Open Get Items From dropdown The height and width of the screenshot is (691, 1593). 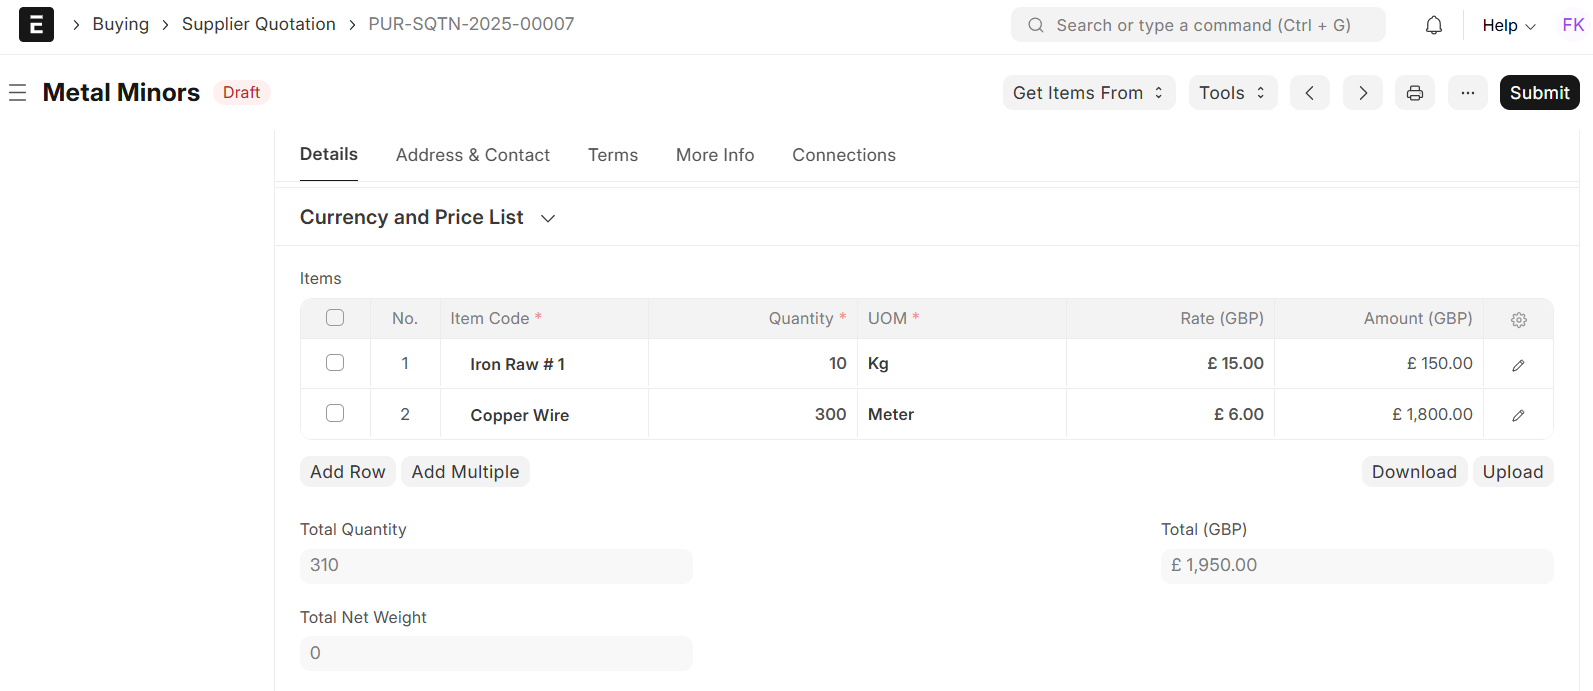pos(1088,93)
